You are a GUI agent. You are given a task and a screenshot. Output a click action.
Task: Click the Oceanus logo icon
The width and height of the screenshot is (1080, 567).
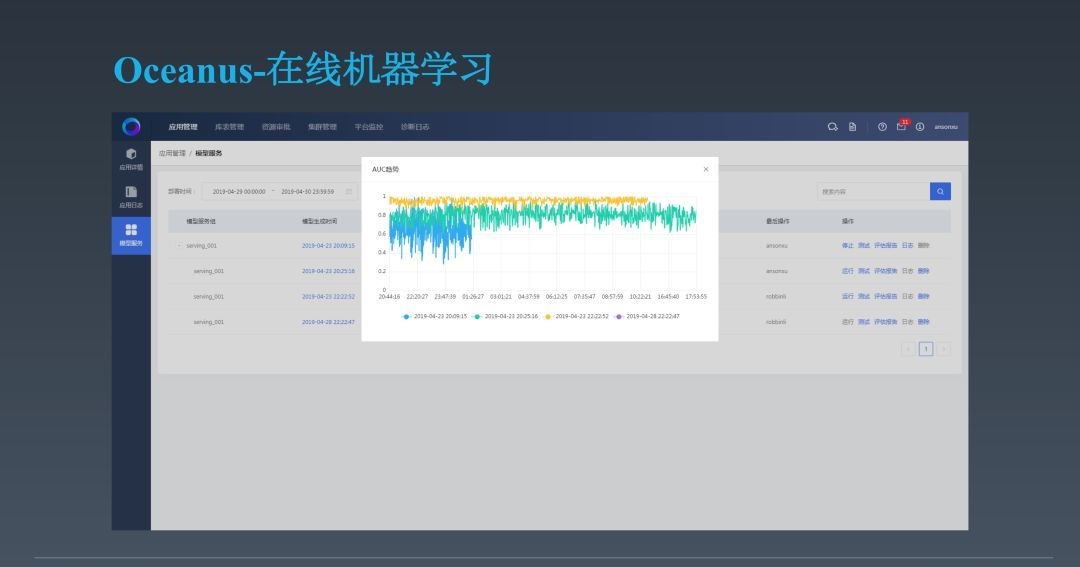pyautogui.click(x=131, y=127)
